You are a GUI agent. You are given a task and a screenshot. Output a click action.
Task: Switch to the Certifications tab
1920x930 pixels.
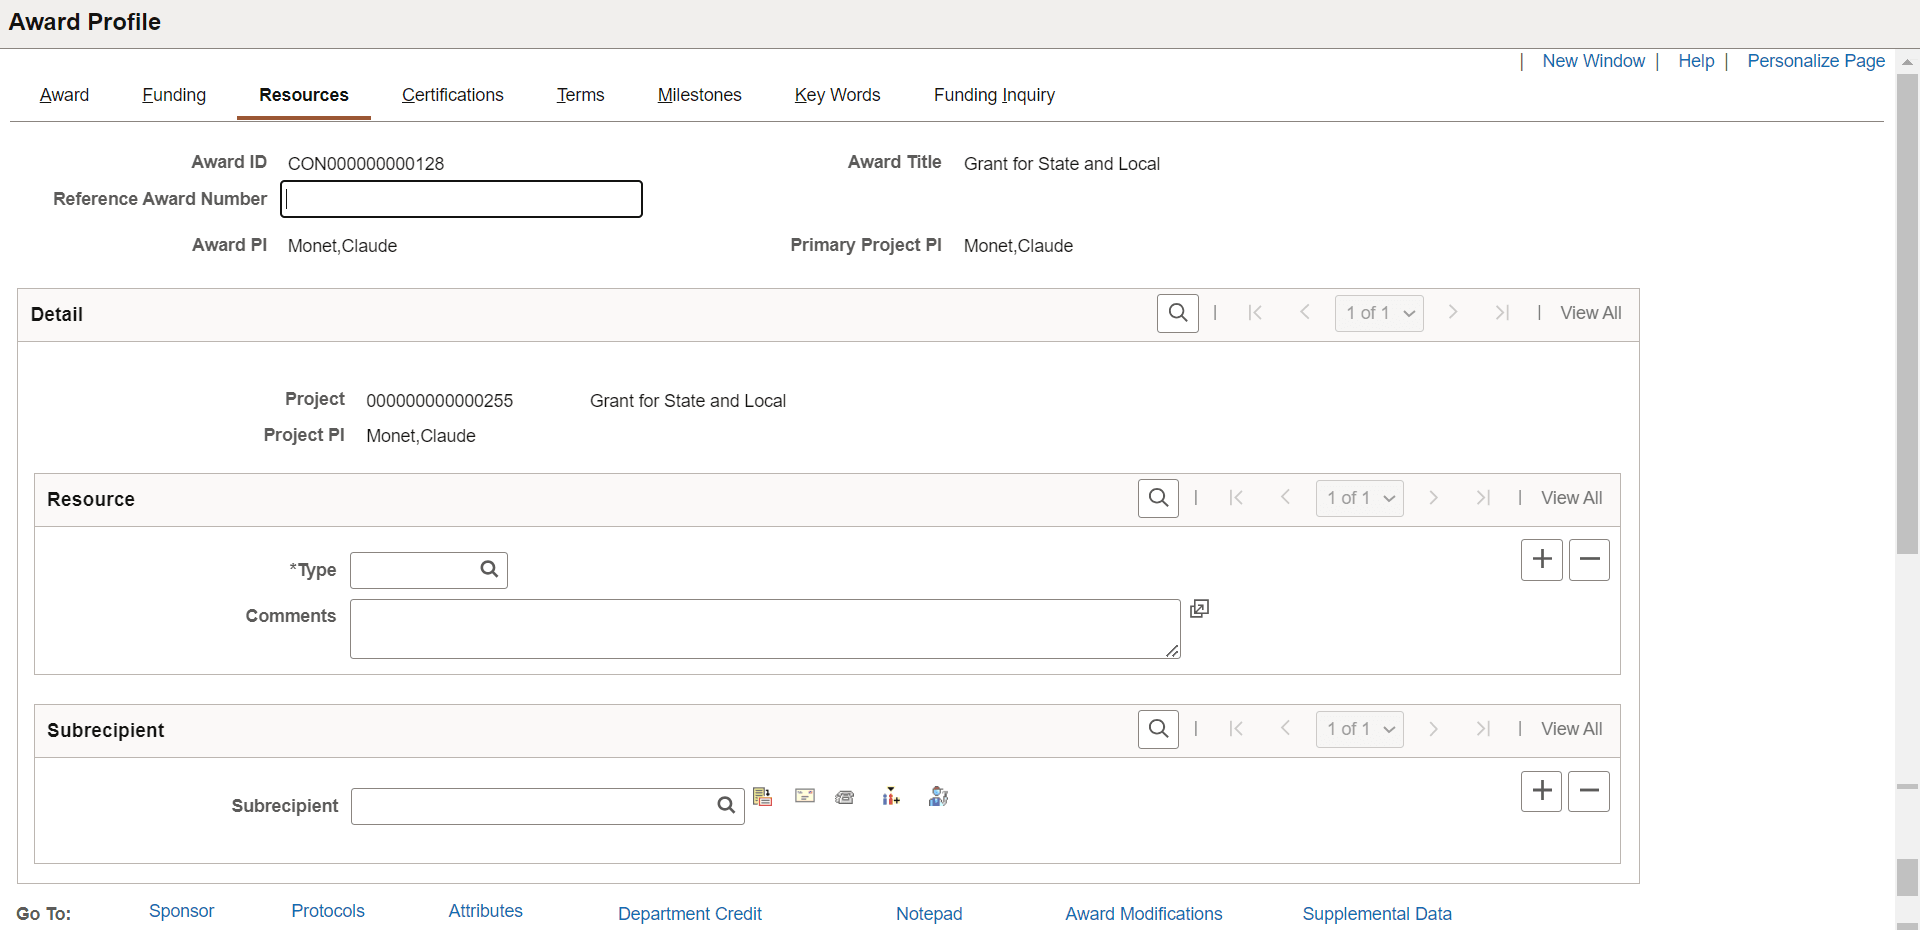tap(453, 95)
